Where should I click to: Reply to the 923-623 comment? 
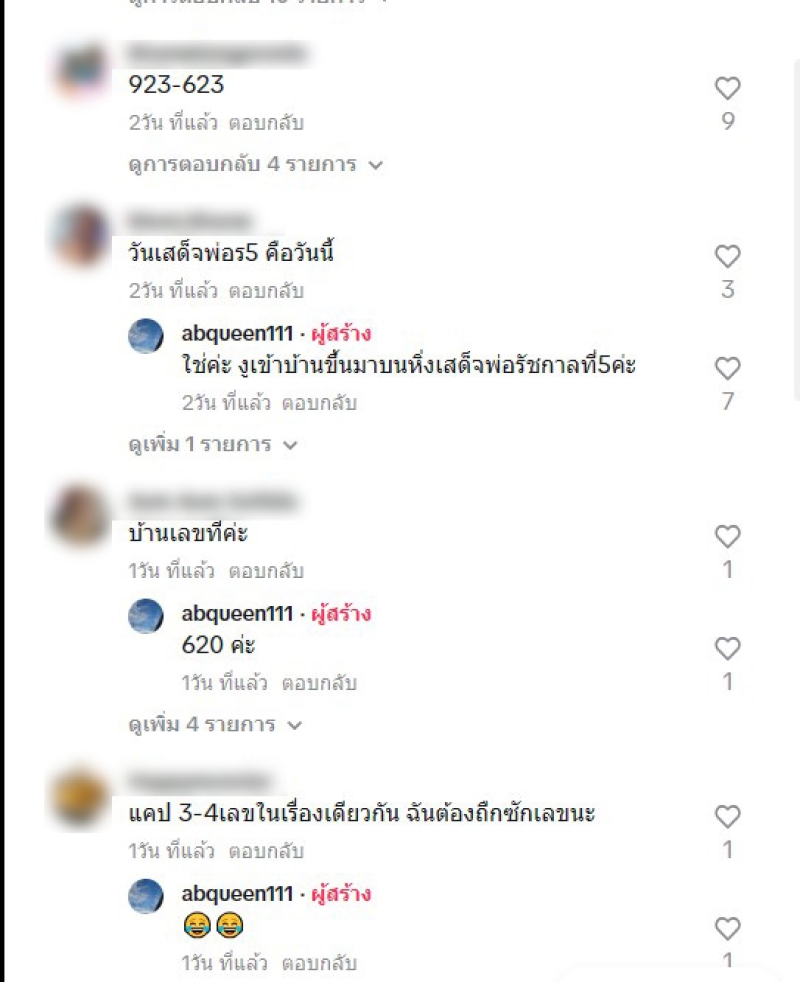tap(266, 123)
